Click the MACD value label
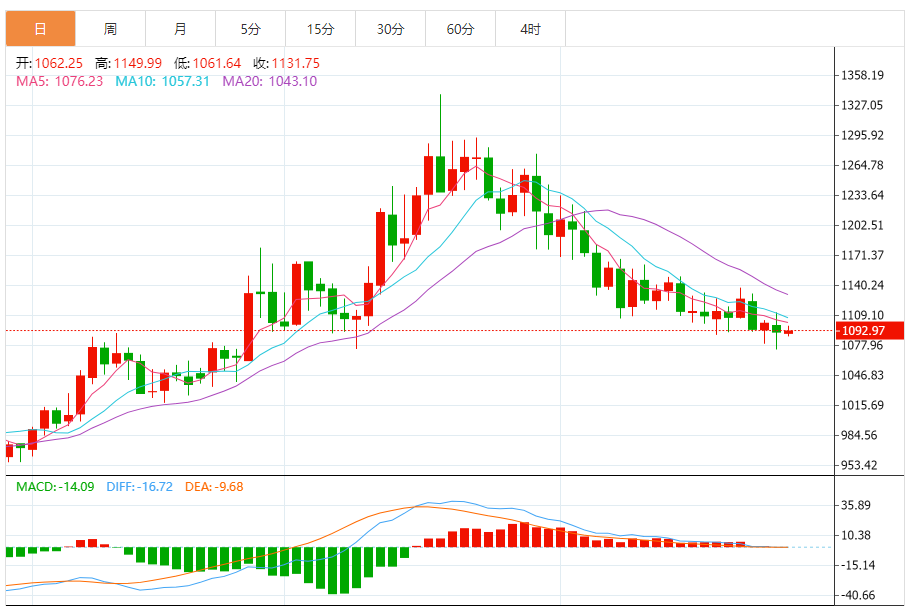The height and width of the screenshot is (606, 910). [55, 486]
